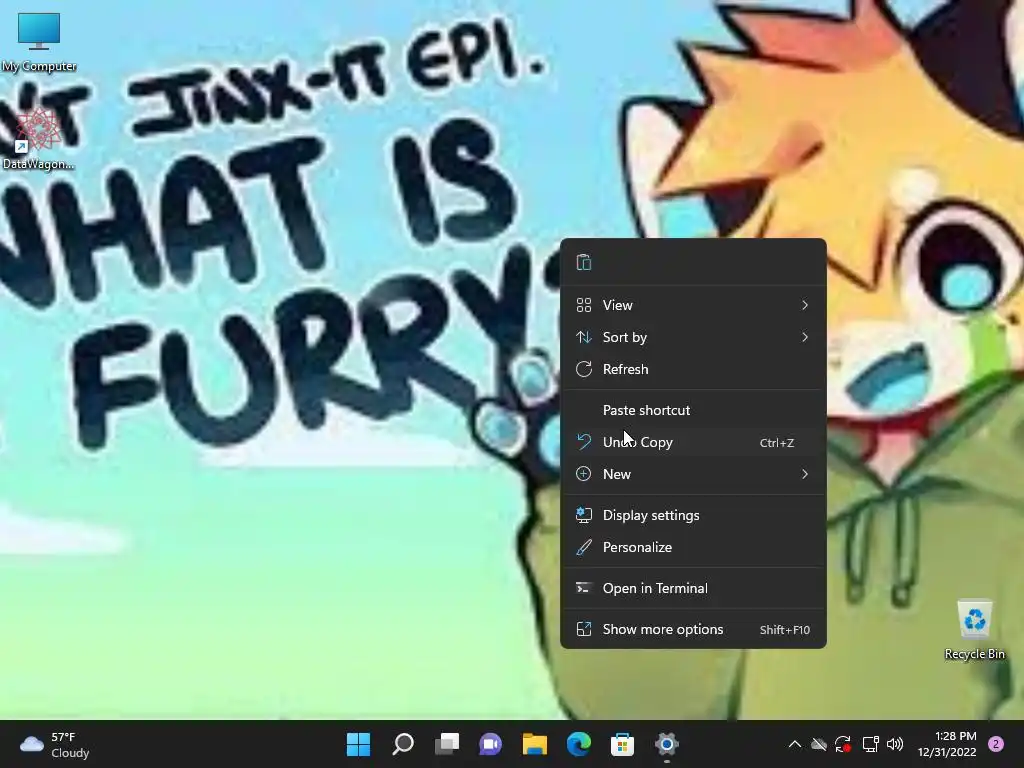
Task: Choose Paste shortcut
Action: [x=694, y=410]
